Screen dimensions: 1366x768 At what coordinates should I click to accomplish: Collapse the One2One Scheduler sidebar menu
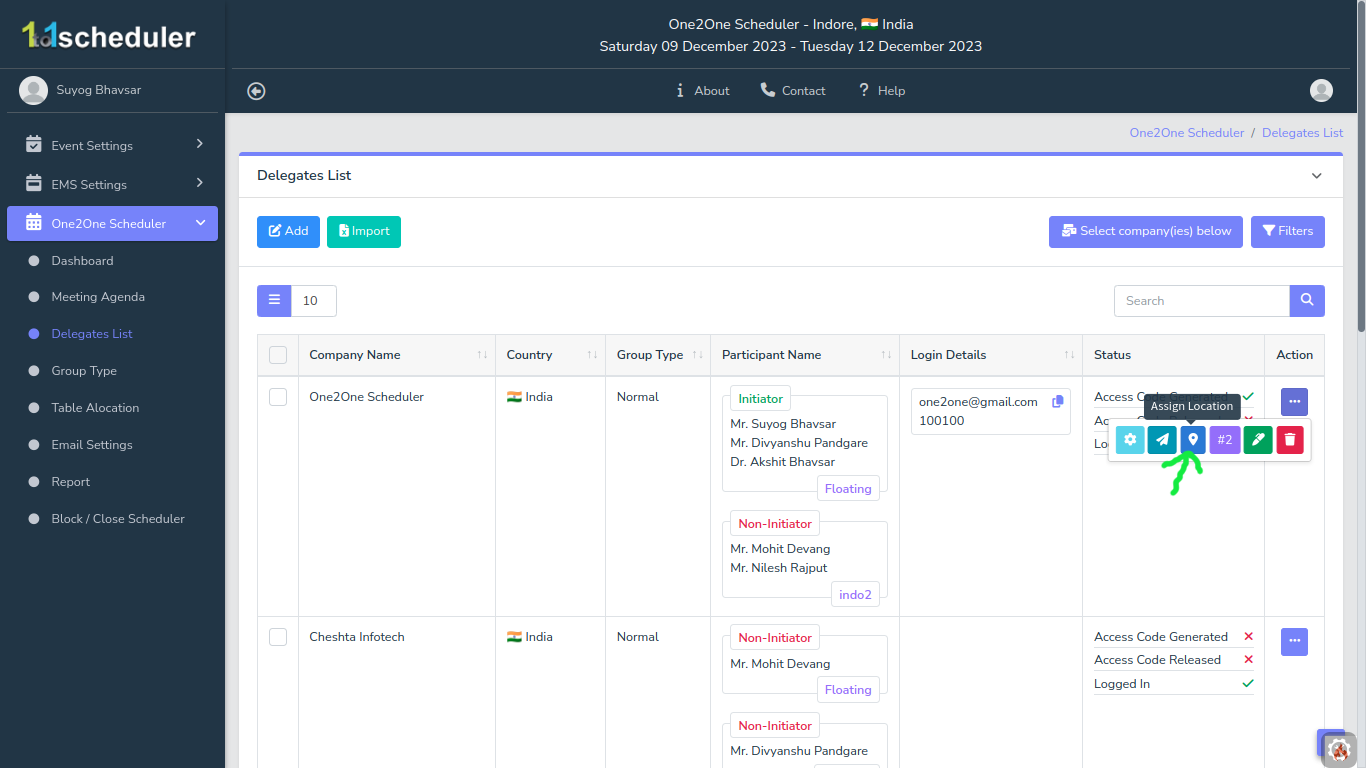point(112,223)
